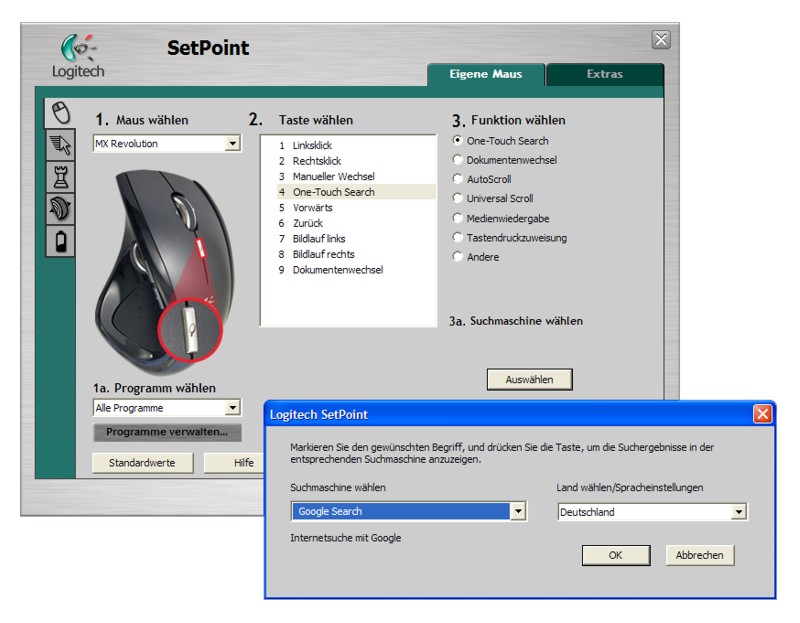Open the pointer movement settings icon

[60, 147]
